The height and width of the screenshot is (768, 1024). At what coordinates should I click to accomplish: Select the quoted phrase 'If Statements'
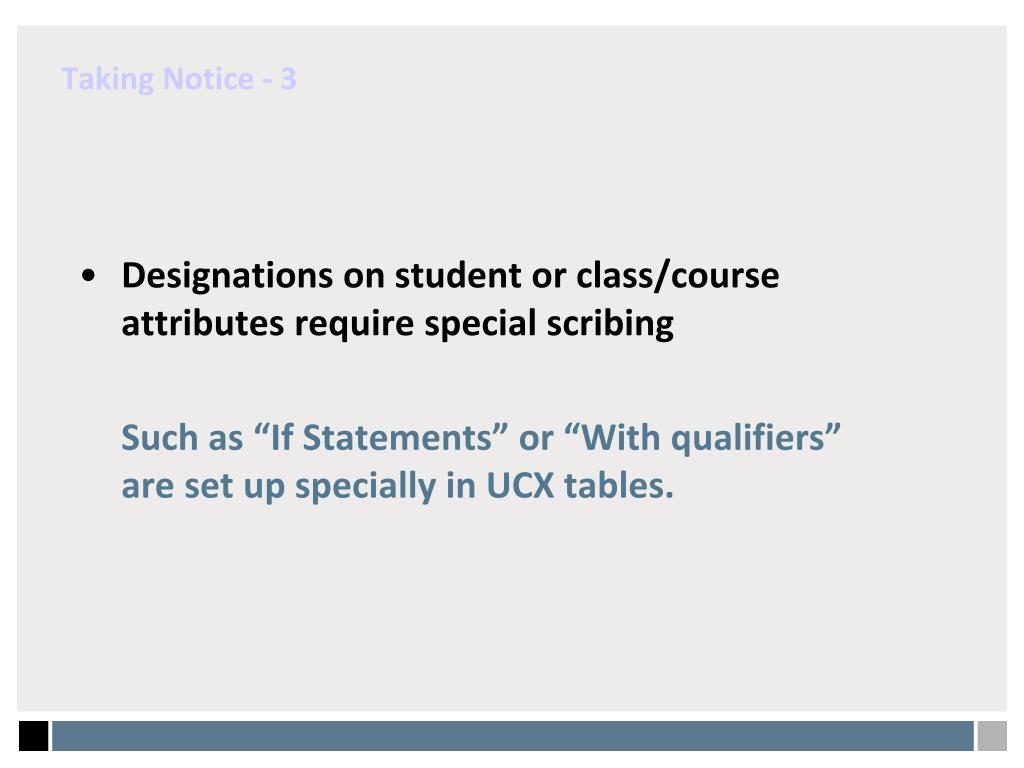pyautogui.click(x=380, y=438)
